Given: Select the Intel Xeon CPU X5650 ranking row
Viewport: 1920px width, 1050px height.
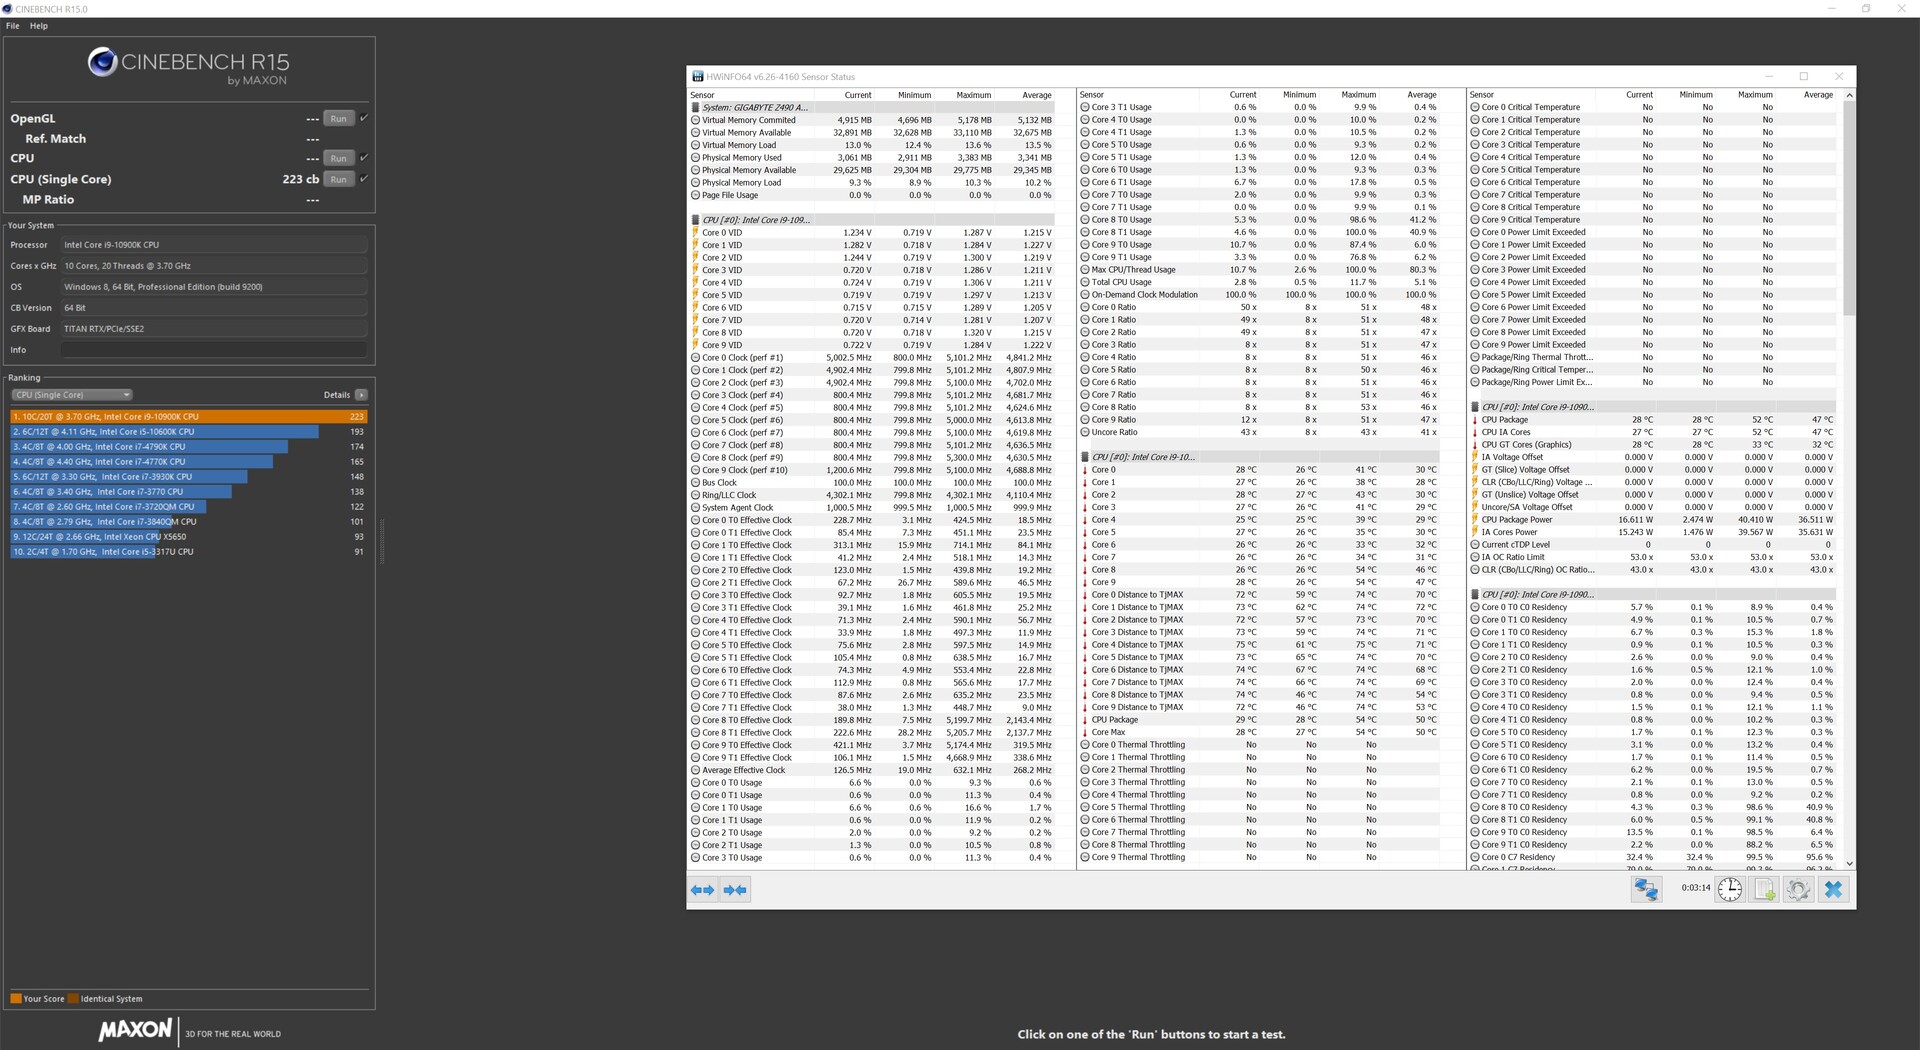Looking at the screenshot, I should (189, 537).
